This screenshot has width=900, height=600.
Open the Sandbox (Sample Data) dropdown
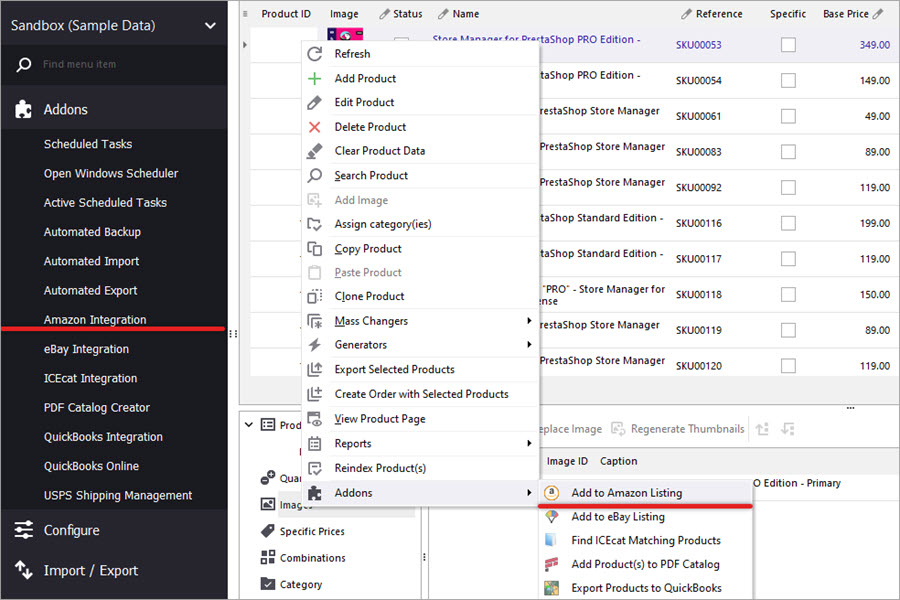[211, 26]
